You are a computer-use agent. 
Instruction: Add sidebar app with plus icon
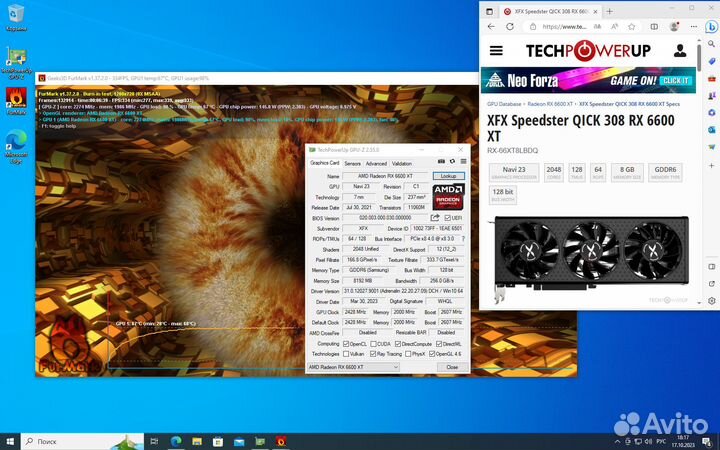click(x=711, y=165)
